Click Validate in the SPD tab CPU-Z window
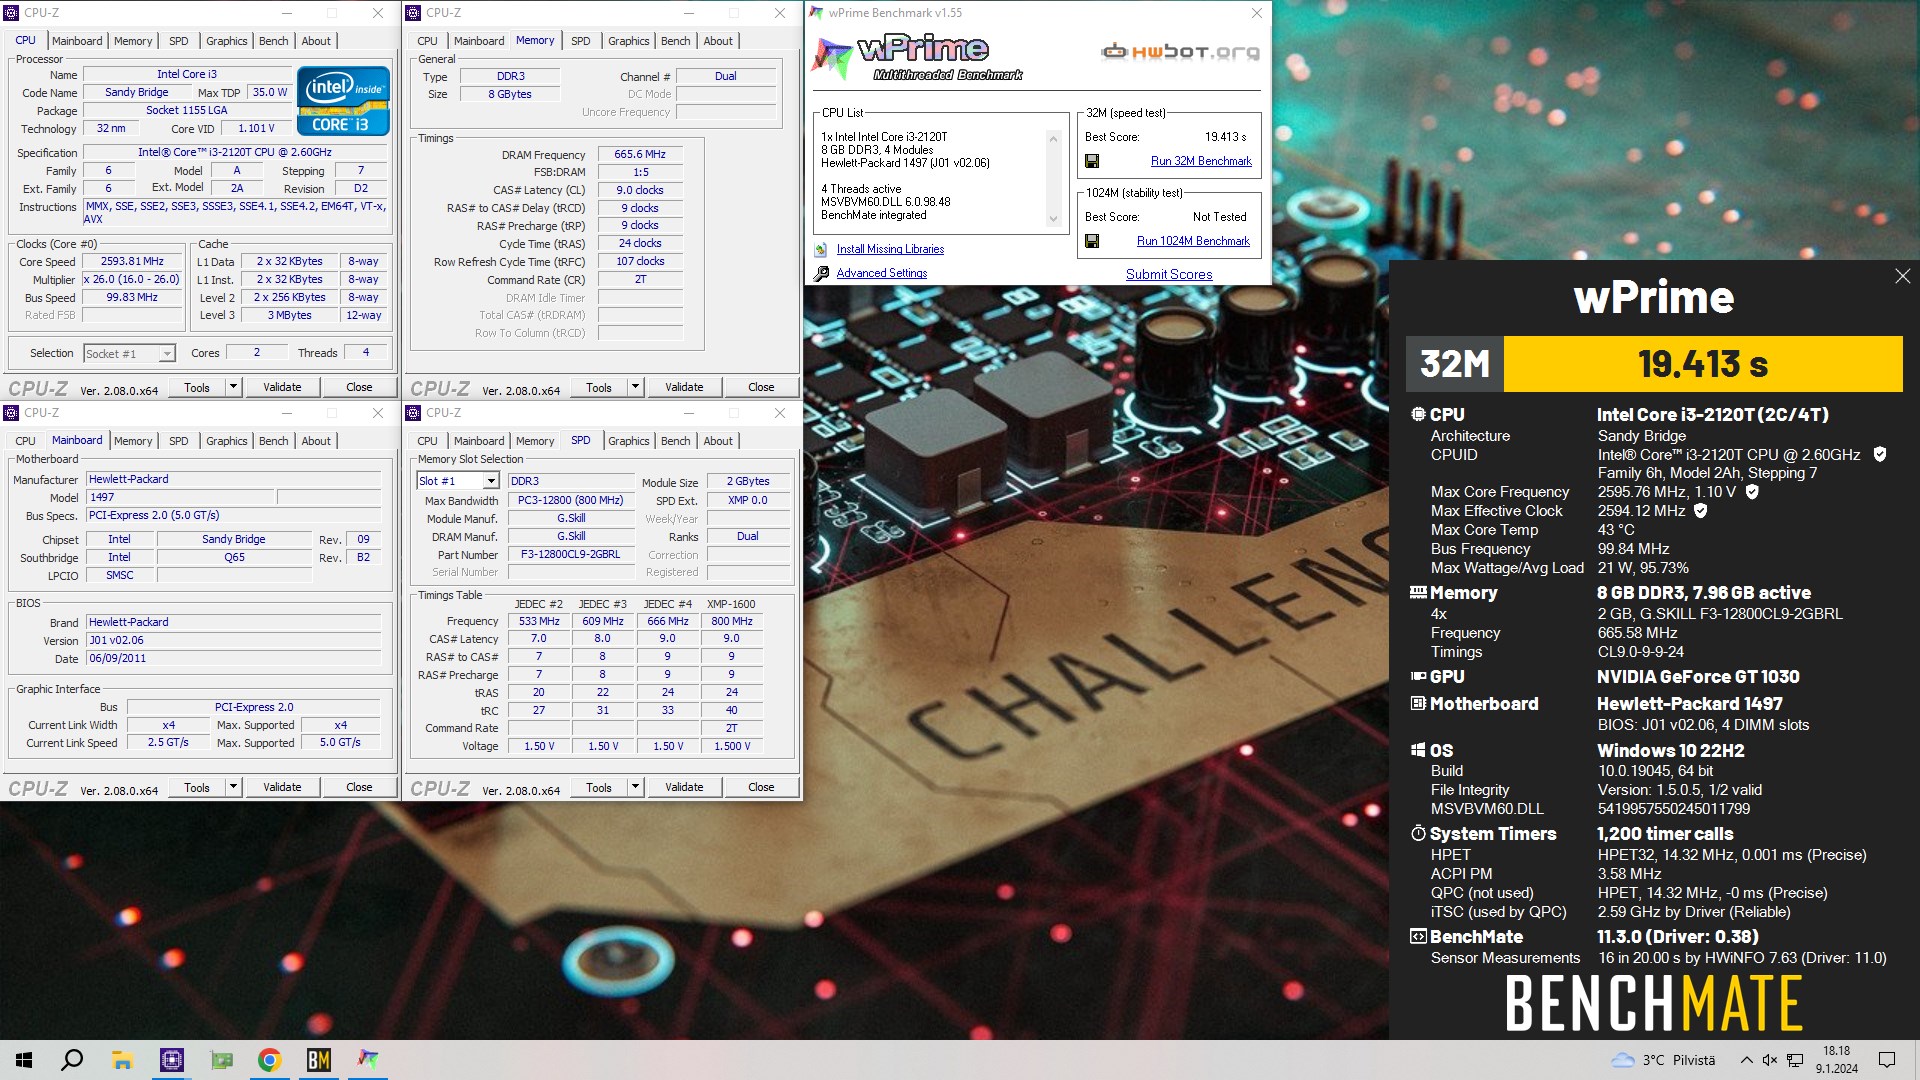This screenshot has width=1920, height=1080. point(684,787)
